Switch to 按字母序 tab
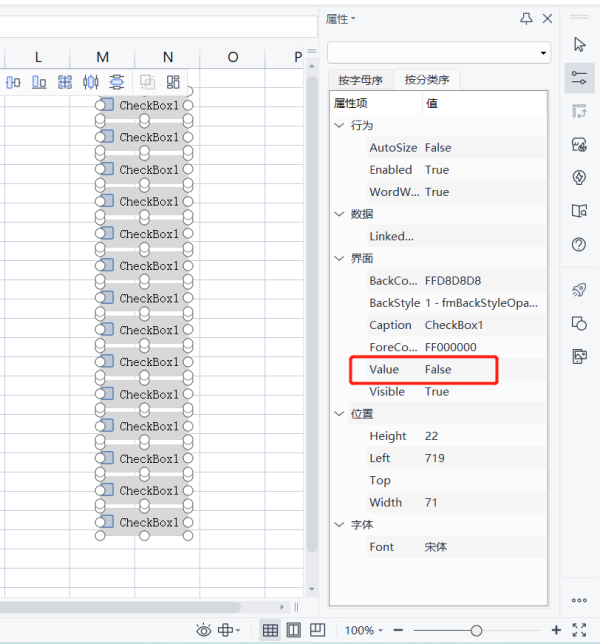 pos(360,80)
